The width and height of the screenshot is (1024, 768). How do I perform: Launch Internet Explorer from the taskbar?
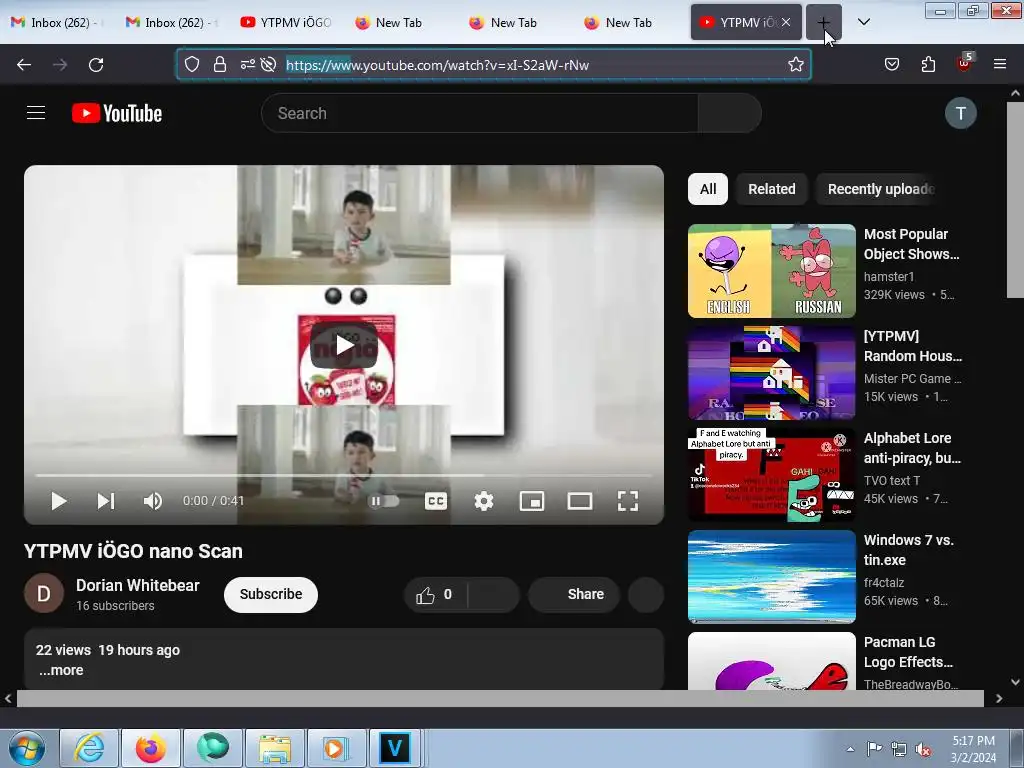pyautogui.click(x=89, y=748)
